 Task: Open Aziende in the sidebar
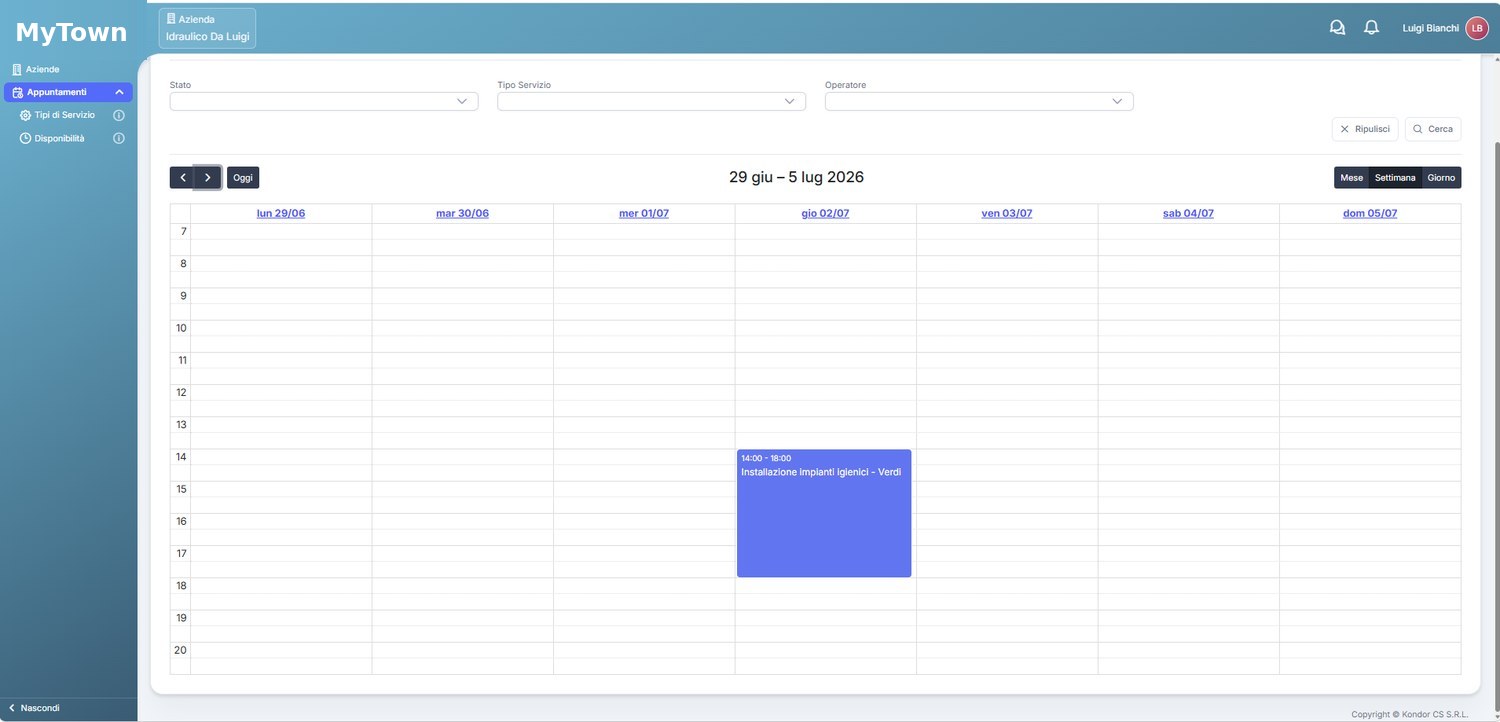[42, 70]
